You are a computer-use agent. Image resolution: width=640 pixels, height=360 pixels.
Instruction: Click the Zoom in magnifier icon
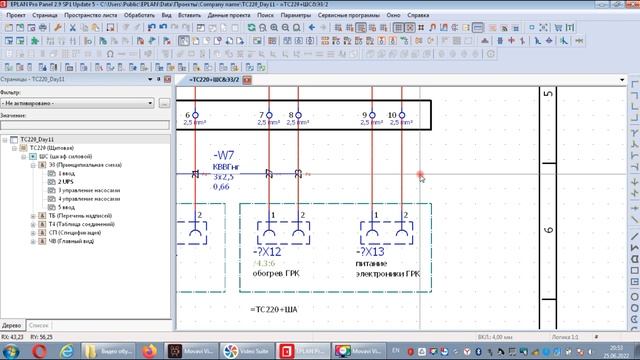[x=274, y=28]
